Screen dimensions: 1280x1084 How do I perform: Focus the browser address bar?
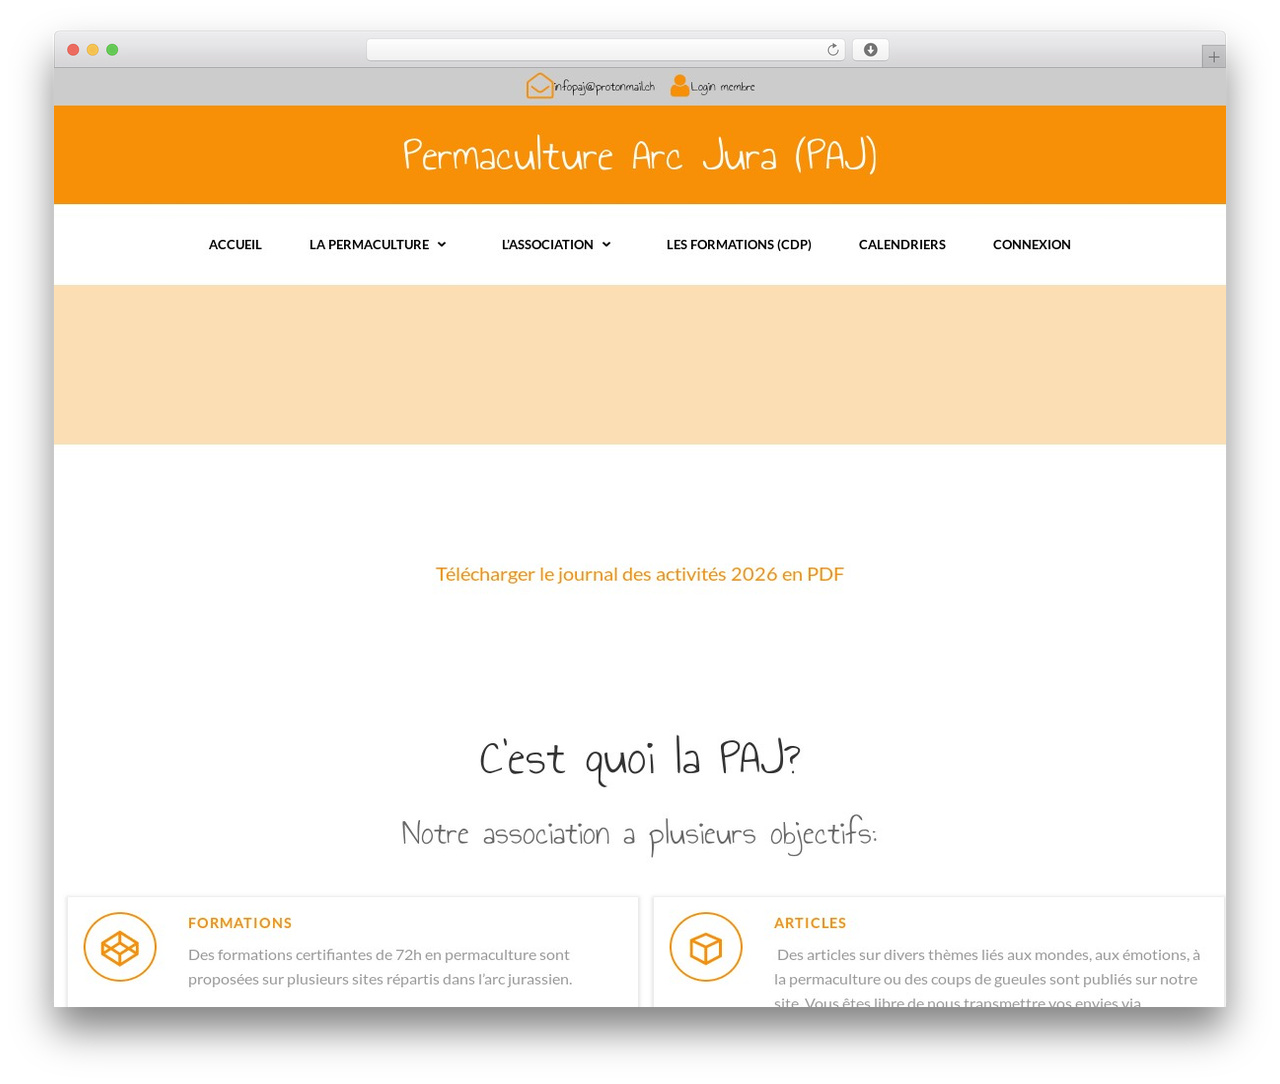point(605,50)
